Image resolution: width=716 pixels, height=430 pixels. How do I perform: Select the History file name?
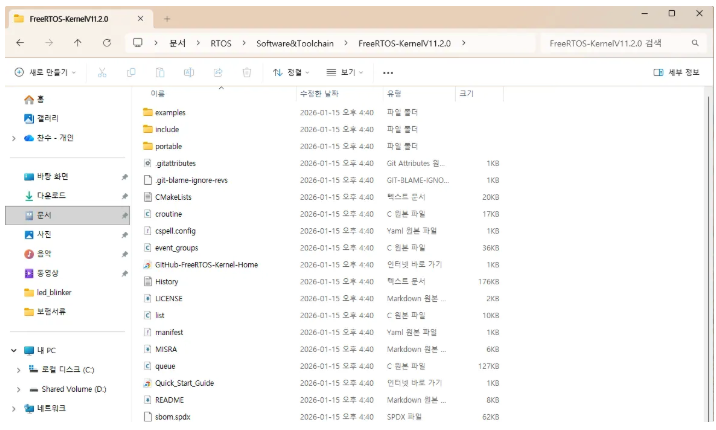[167, 282]
